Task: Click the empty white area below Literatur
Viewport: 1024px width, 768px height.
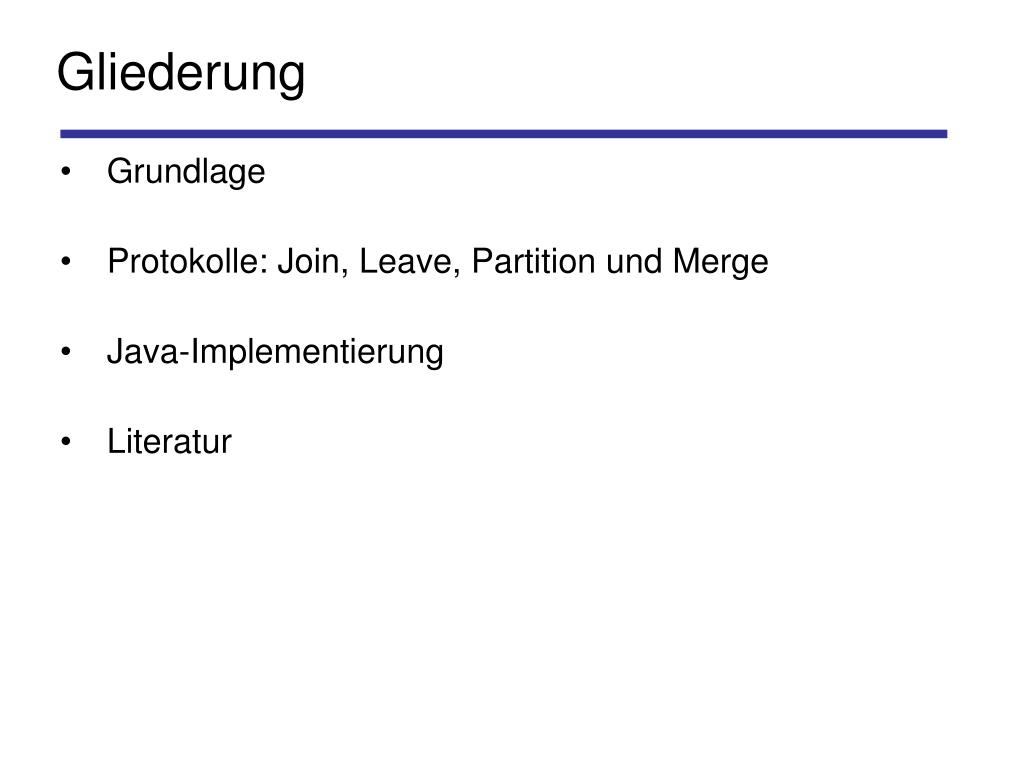Action: click(512, 601)
